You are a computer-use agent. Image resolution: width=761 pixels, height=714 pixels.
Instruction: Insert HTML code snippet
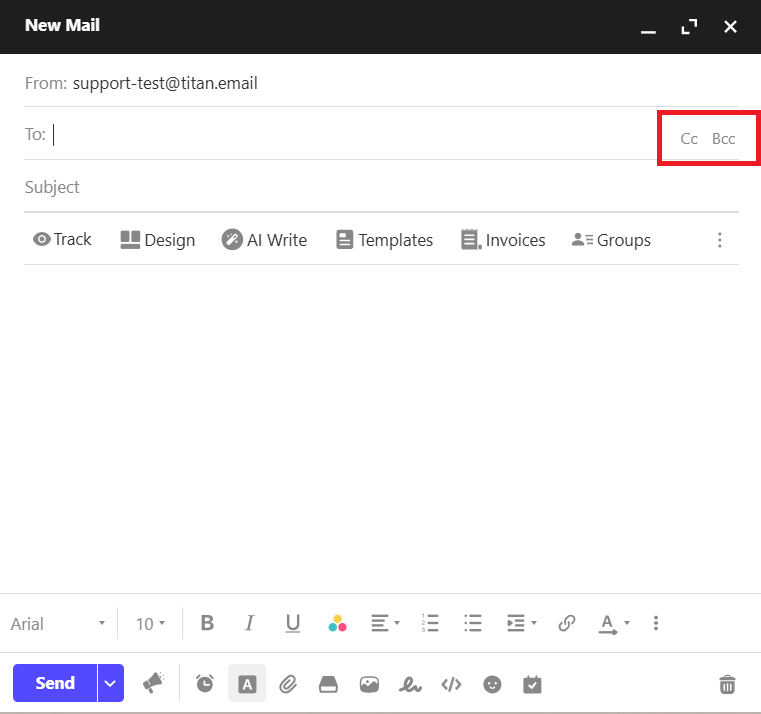pos(451,684)
